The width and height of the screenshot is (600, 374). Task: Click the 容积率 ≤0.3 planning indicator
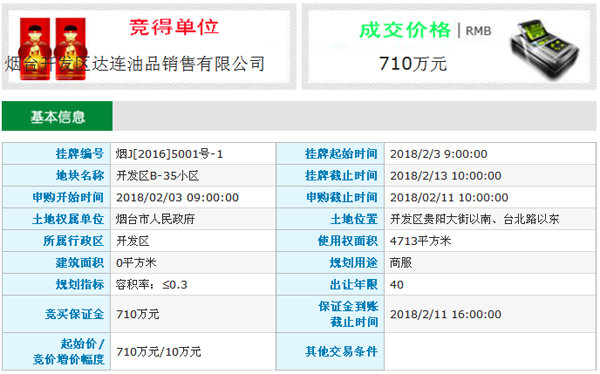[152, 284]
